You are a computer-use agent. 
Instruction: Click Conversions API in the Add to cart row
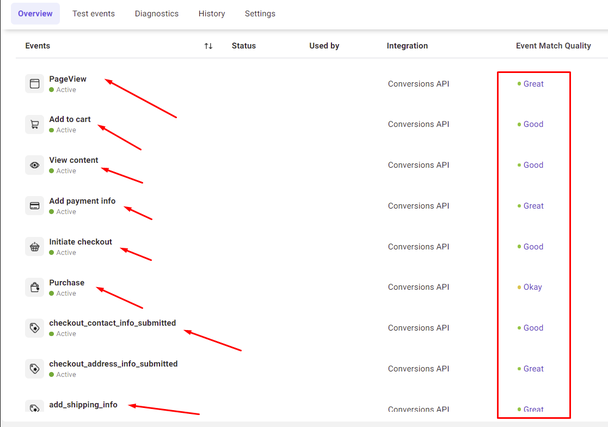(x=418, y=124)
